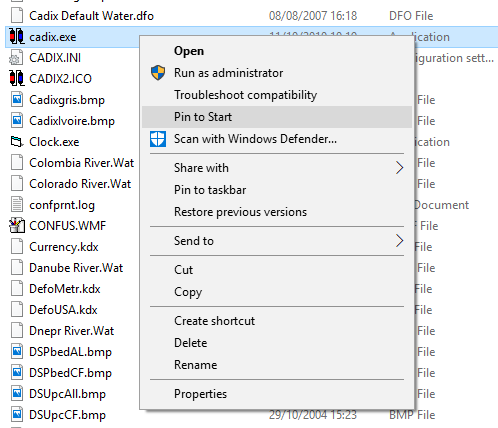Select the confprnt.log document icon
This screenshot has width=498, height=428.
(17, 205)
